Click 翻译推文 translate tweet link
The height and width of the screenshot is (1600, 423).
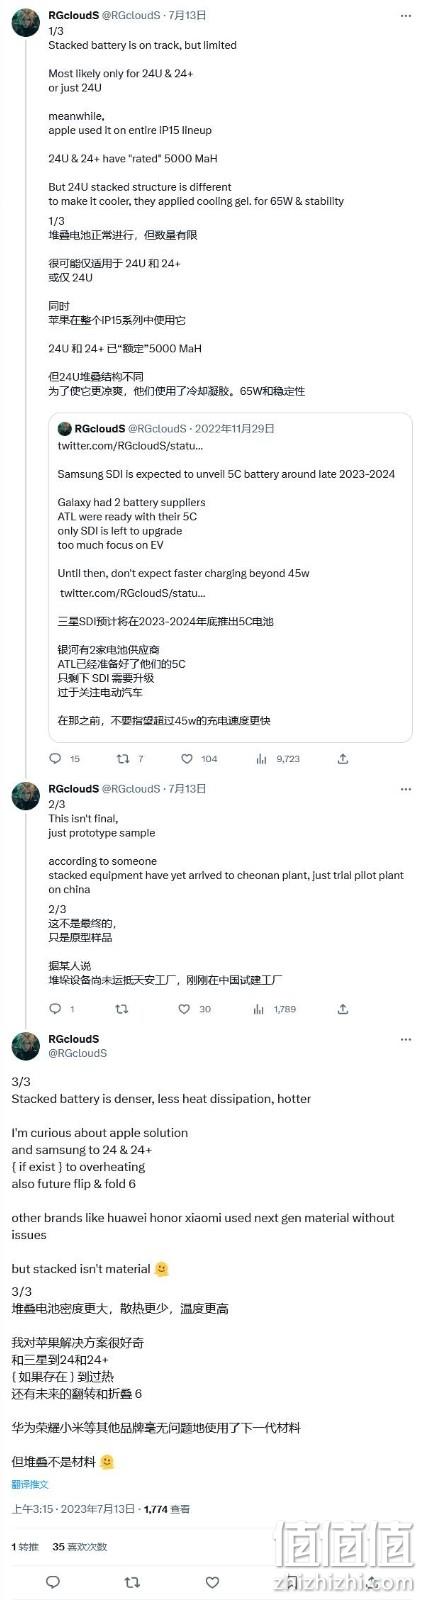[30, 1484]
